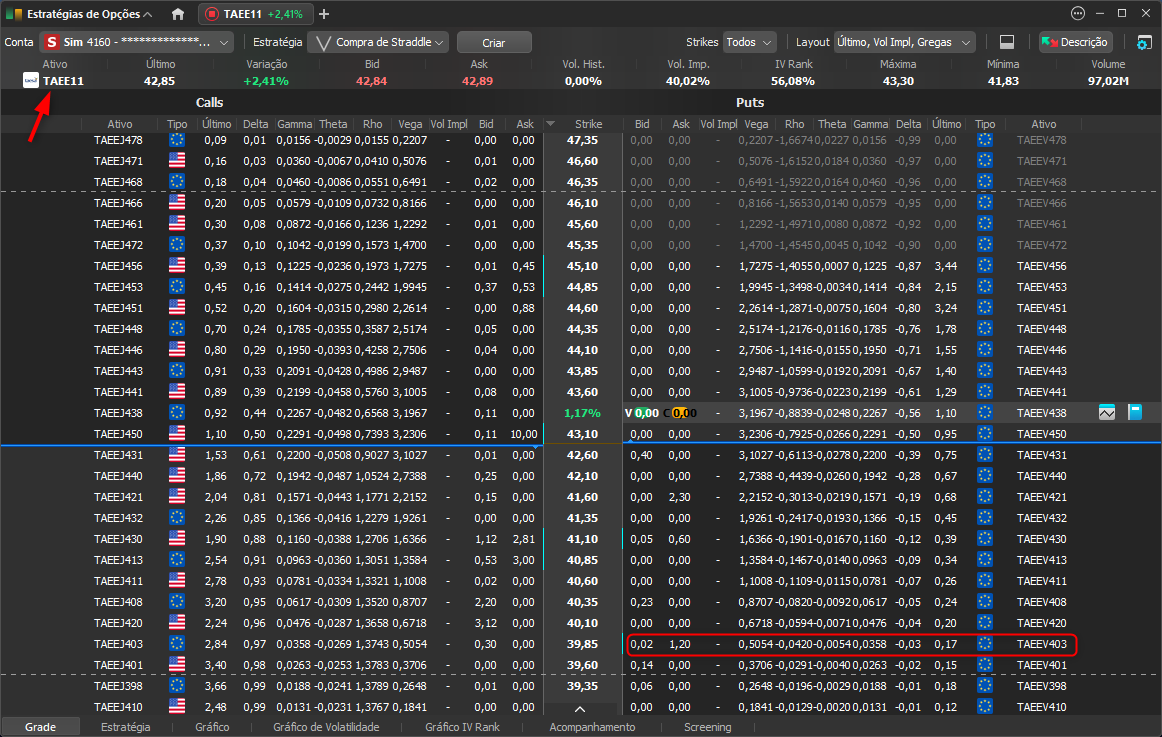Open window settings gear icon
The height and width of the screenshot is (737, 1162).
1144,42
